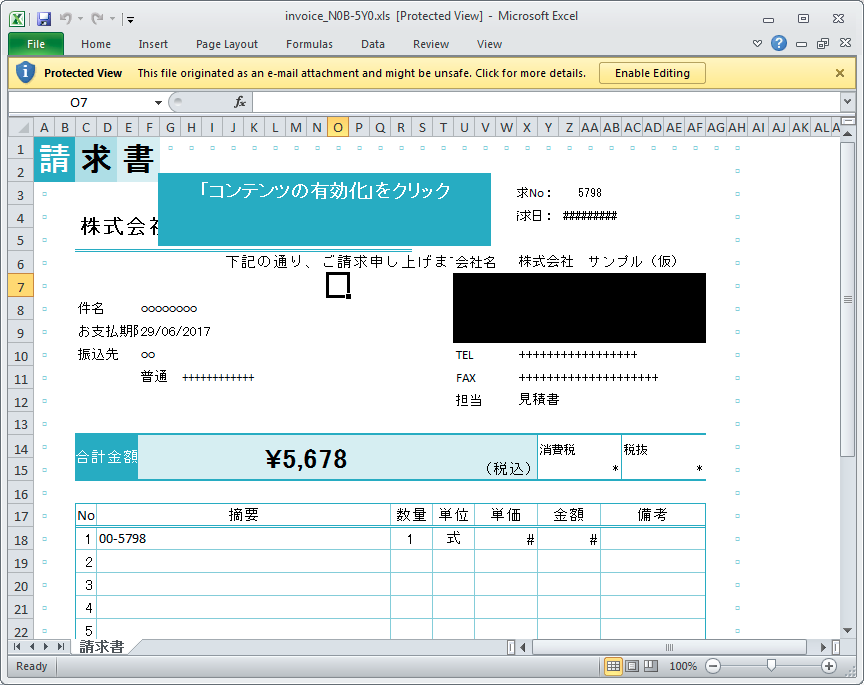Select row 14 header
The height and width of the screenshot is (685, 864).
pos(21,449)
